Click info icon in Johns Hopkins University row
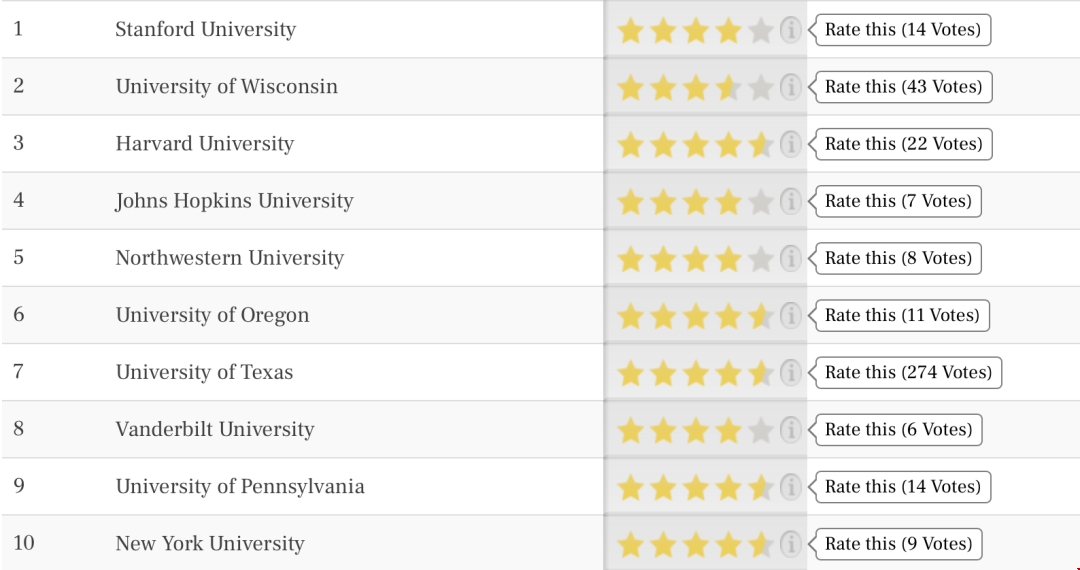This screenshot has width=1080, height=570. pos(790,202)
